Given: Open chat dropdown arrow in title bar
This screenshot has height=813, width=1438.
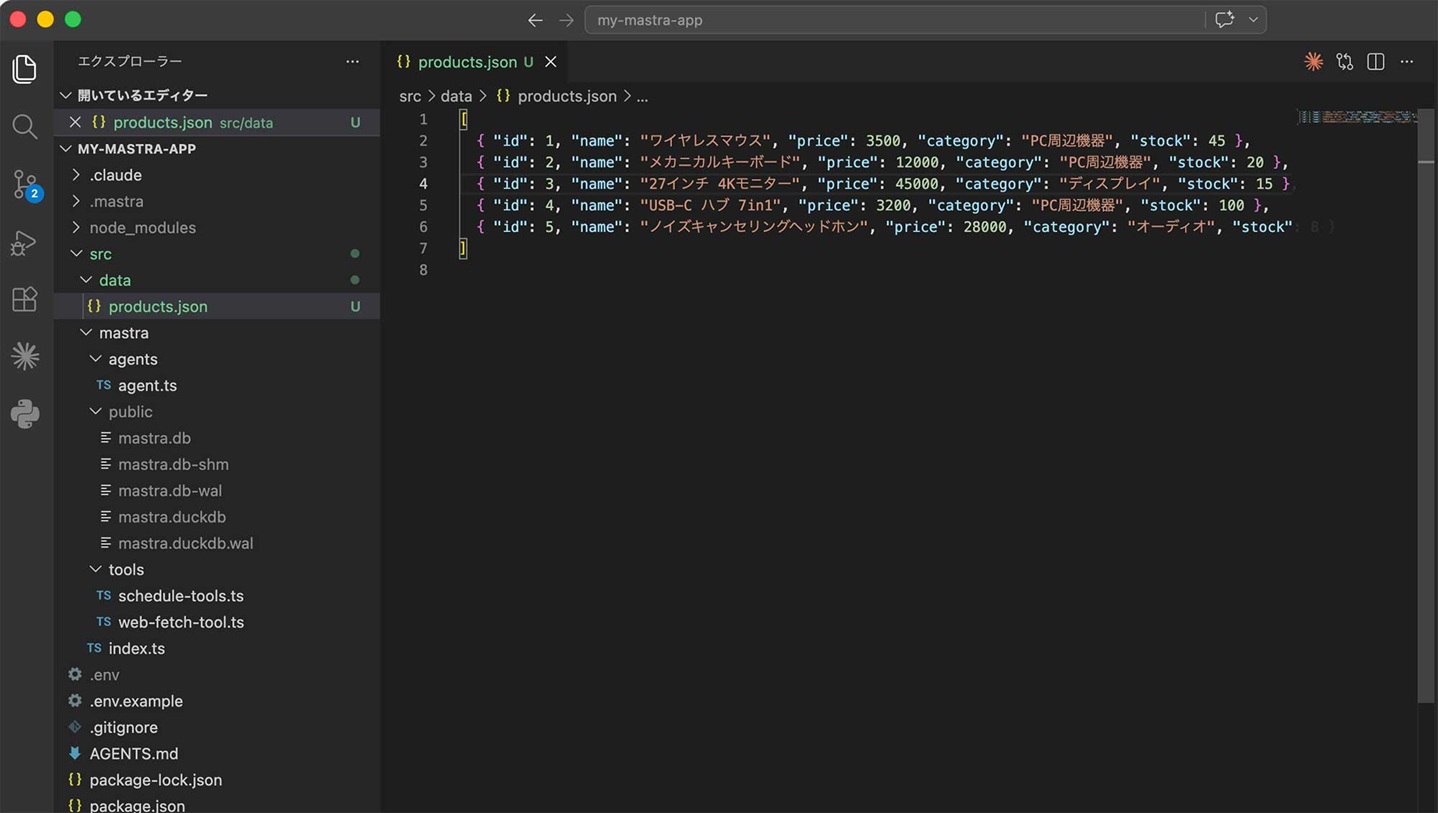Looking at the screenshot, I should 1253,20.
